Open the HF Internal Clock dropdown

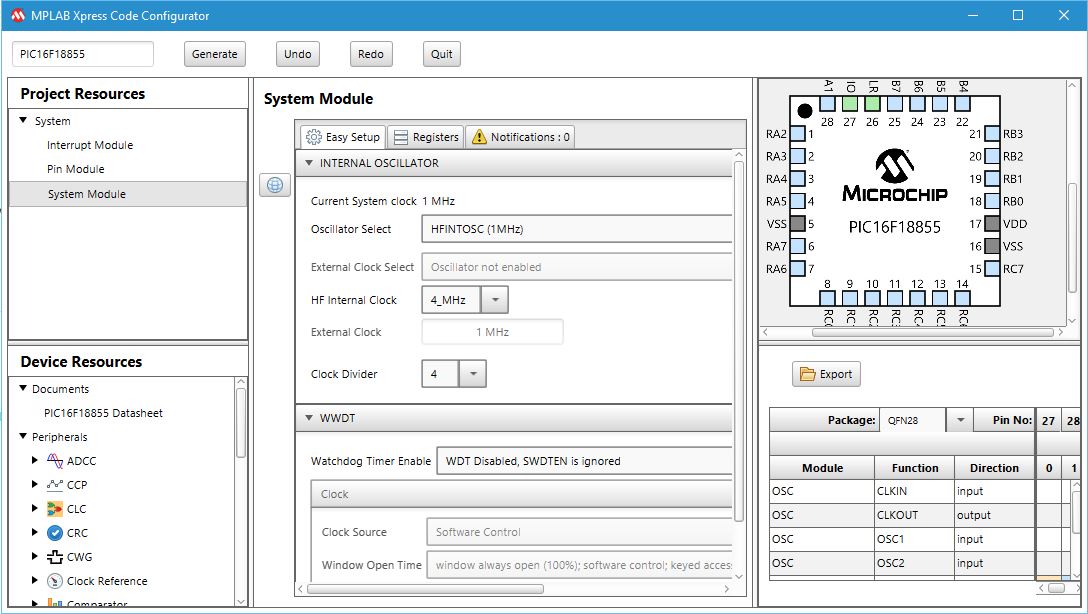(x=495, y=300)
